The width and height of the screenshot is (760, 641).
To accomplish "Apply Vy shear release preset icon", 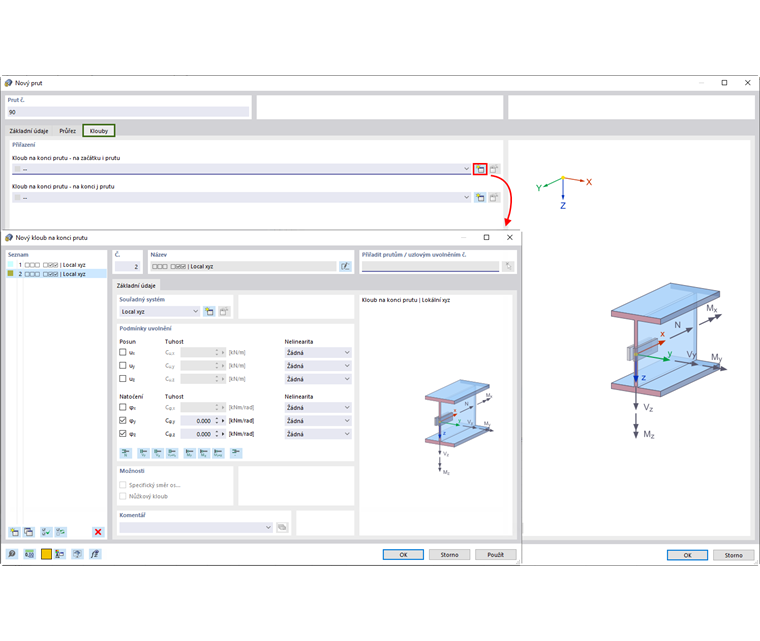I will click(143, 453).
